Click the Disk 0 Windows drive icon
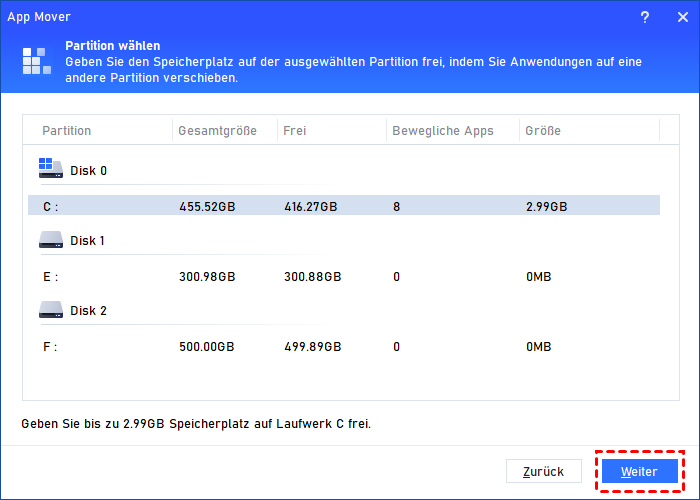This screenshot has height=500, width=700. coord(50,169)
